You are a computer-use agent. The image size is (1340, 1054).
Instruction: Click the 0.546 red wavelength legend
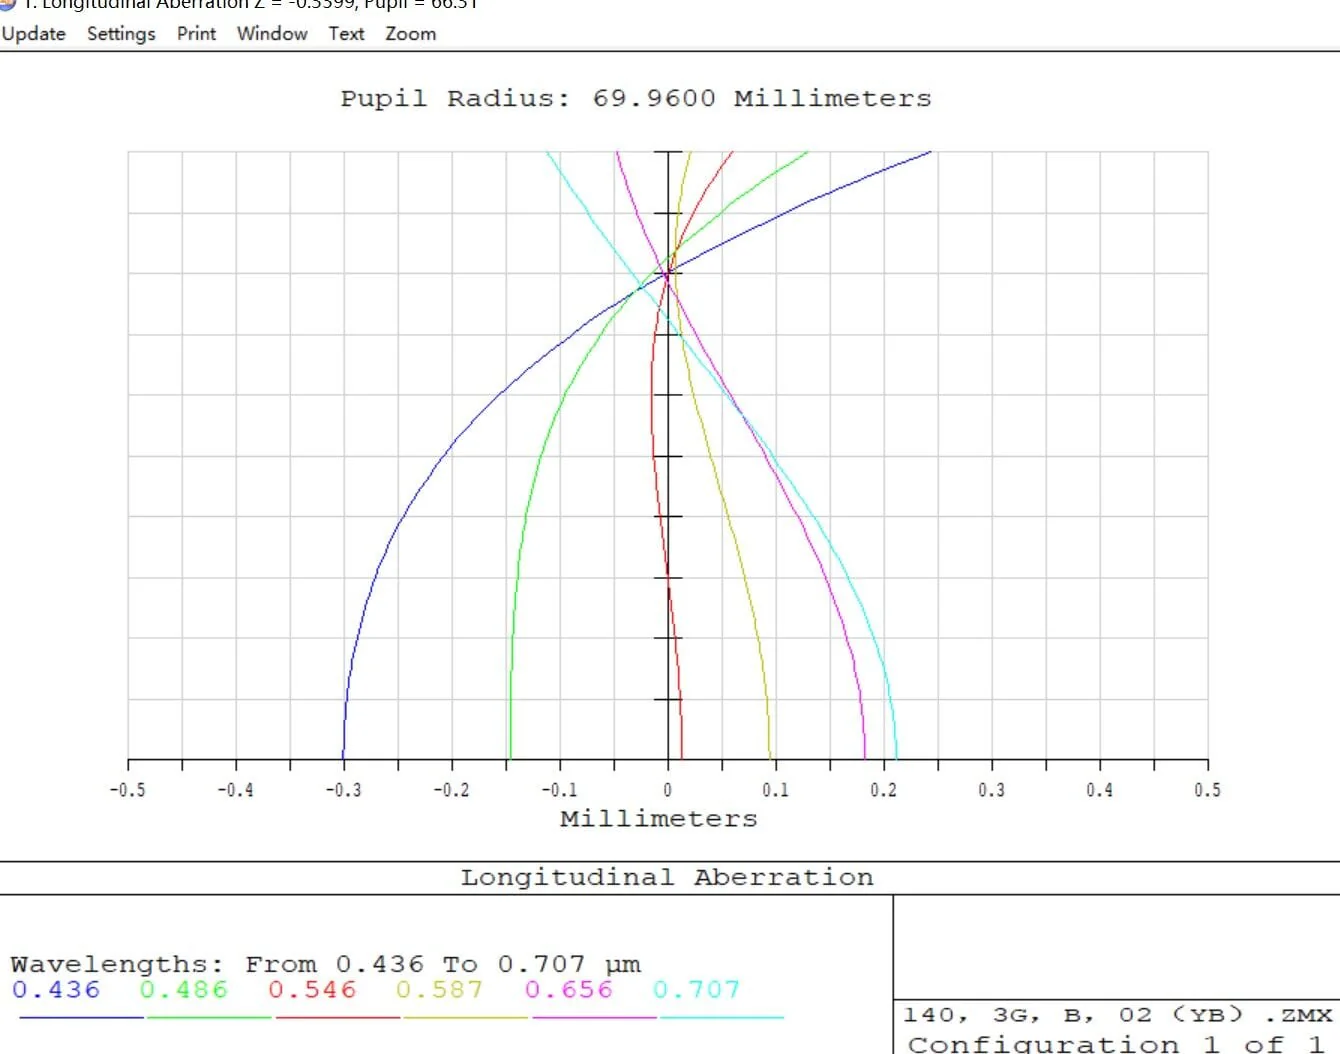point(312,990)
